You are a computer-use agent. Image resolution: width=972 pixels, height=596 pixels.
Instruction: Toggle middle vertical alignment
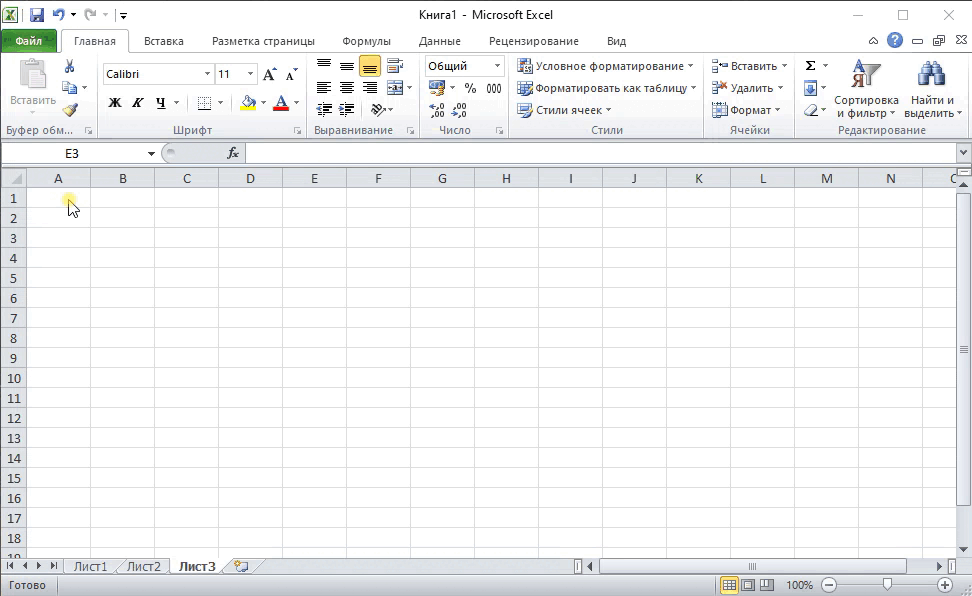click(x=347, y=66)
